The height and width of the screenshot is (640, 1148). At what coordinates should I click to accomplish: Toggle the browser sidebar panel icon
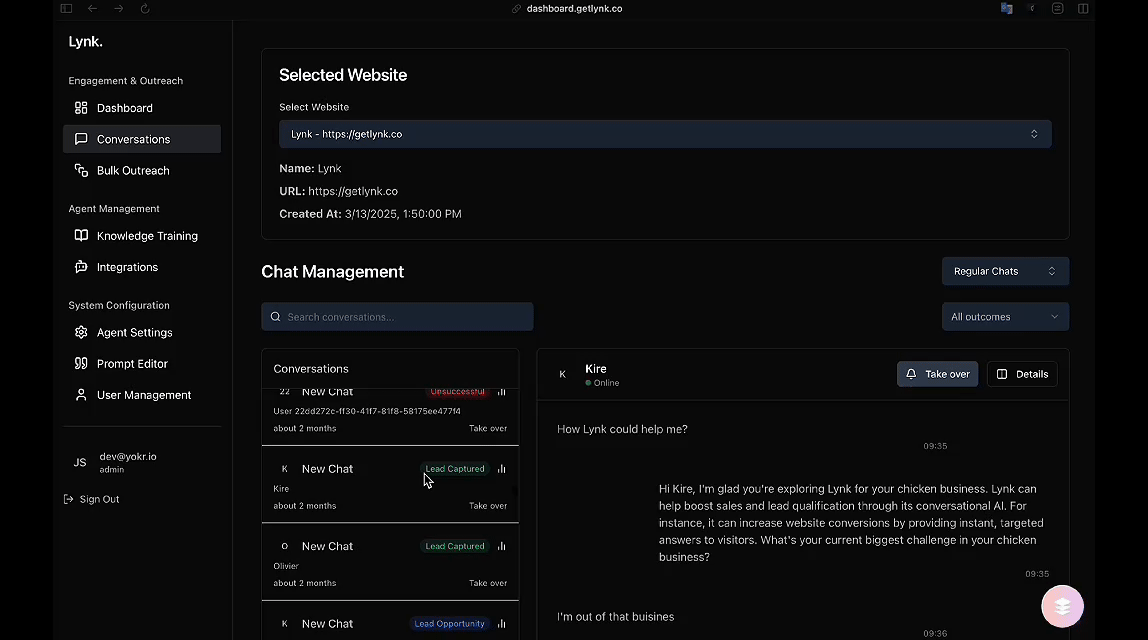pos(66,9)
